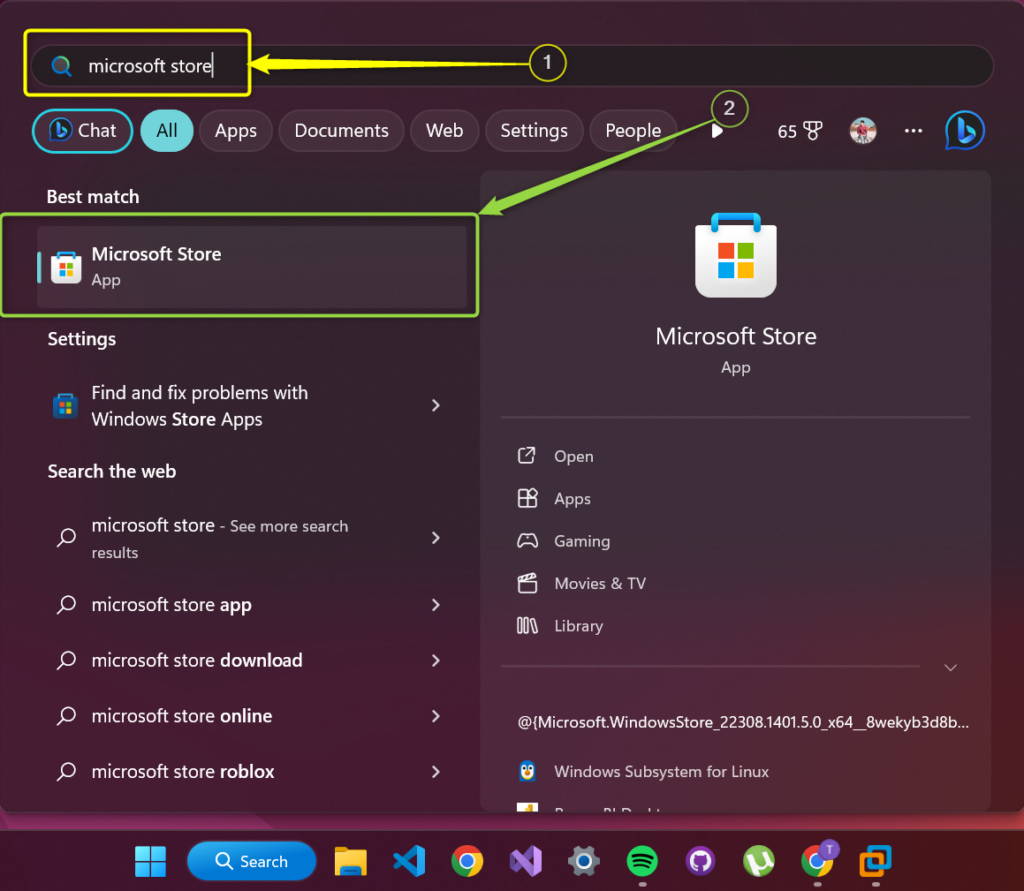The image size is (1024, 891).
Task: Launch Spotify from the taskbar
Action: (x=641, y=861)
